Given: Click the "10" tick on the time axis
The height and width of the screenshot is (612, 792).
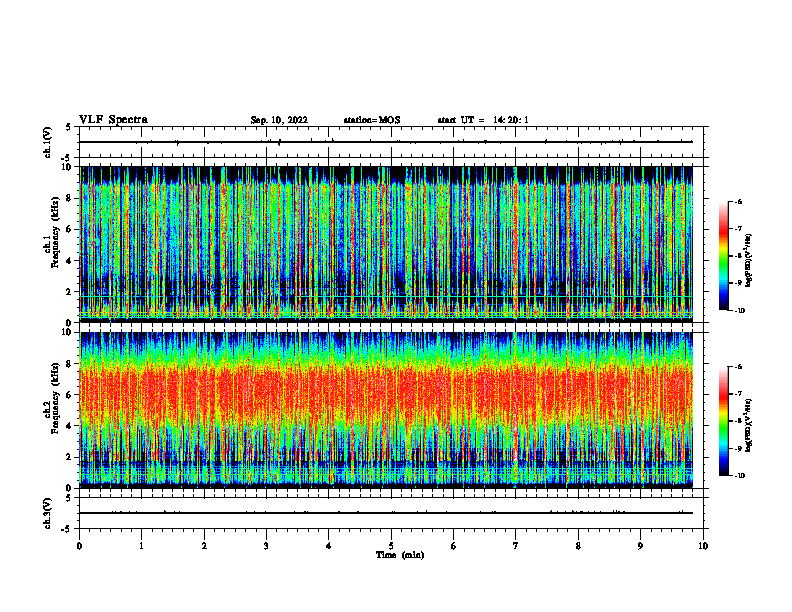Looking at the screenshot, I should (703, 546).
